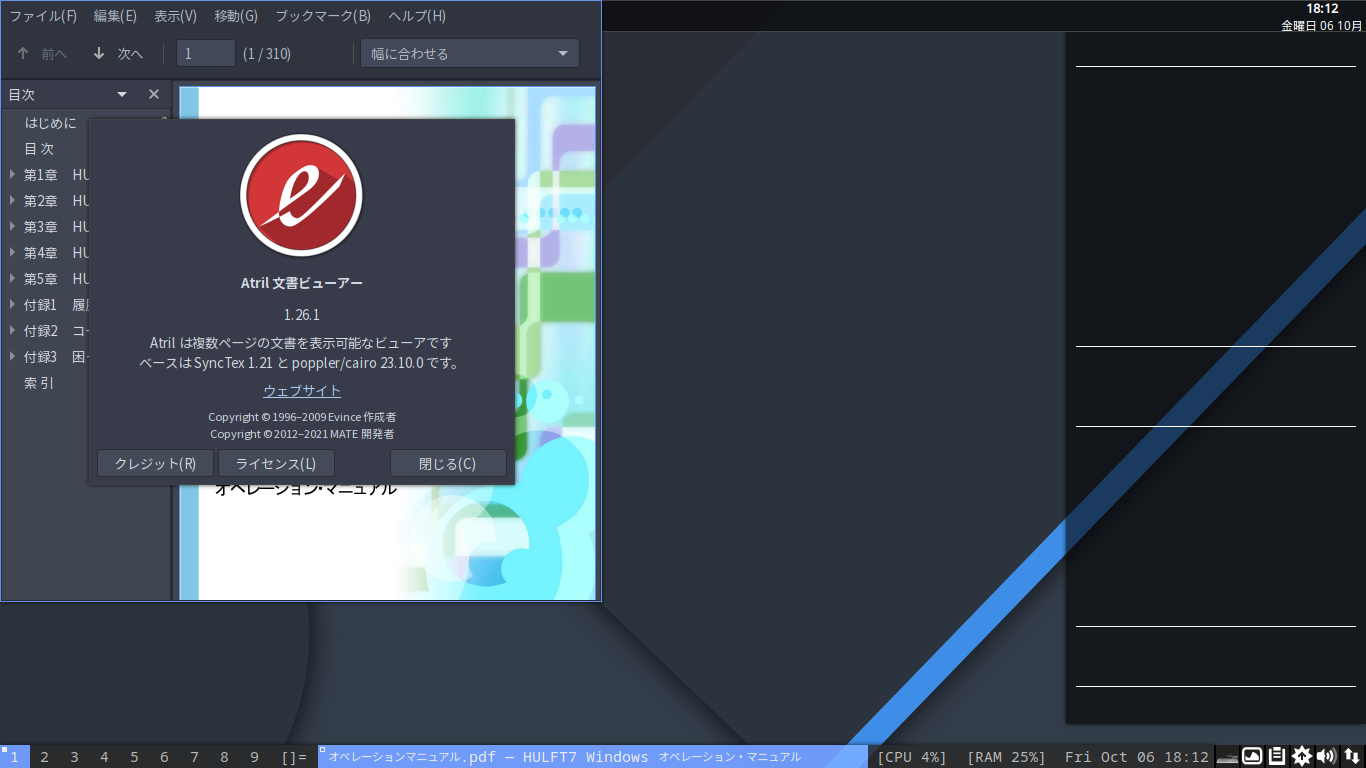
Task: Switch to workspace 2
Action: click(x=44, y=757)
